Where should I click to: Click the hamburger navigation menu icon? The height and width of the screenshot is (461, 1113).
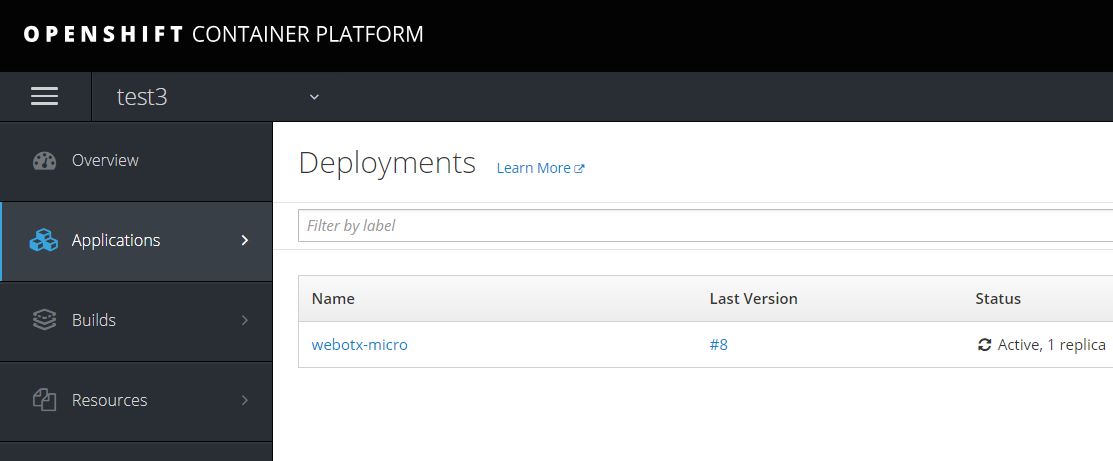tap(44, 96)
